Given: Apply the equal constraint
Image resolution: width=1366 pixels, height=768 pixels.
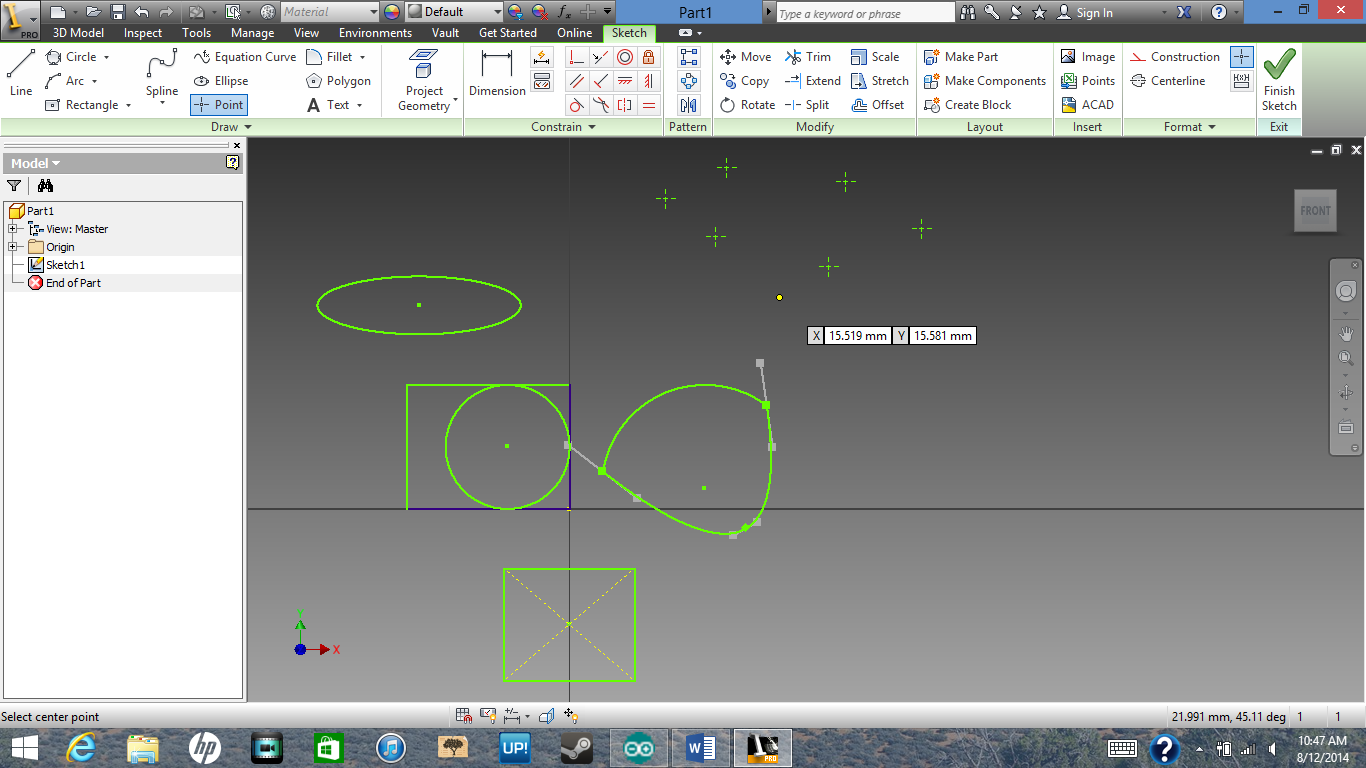Looking at the screenshot, I should tap(649, 105).
